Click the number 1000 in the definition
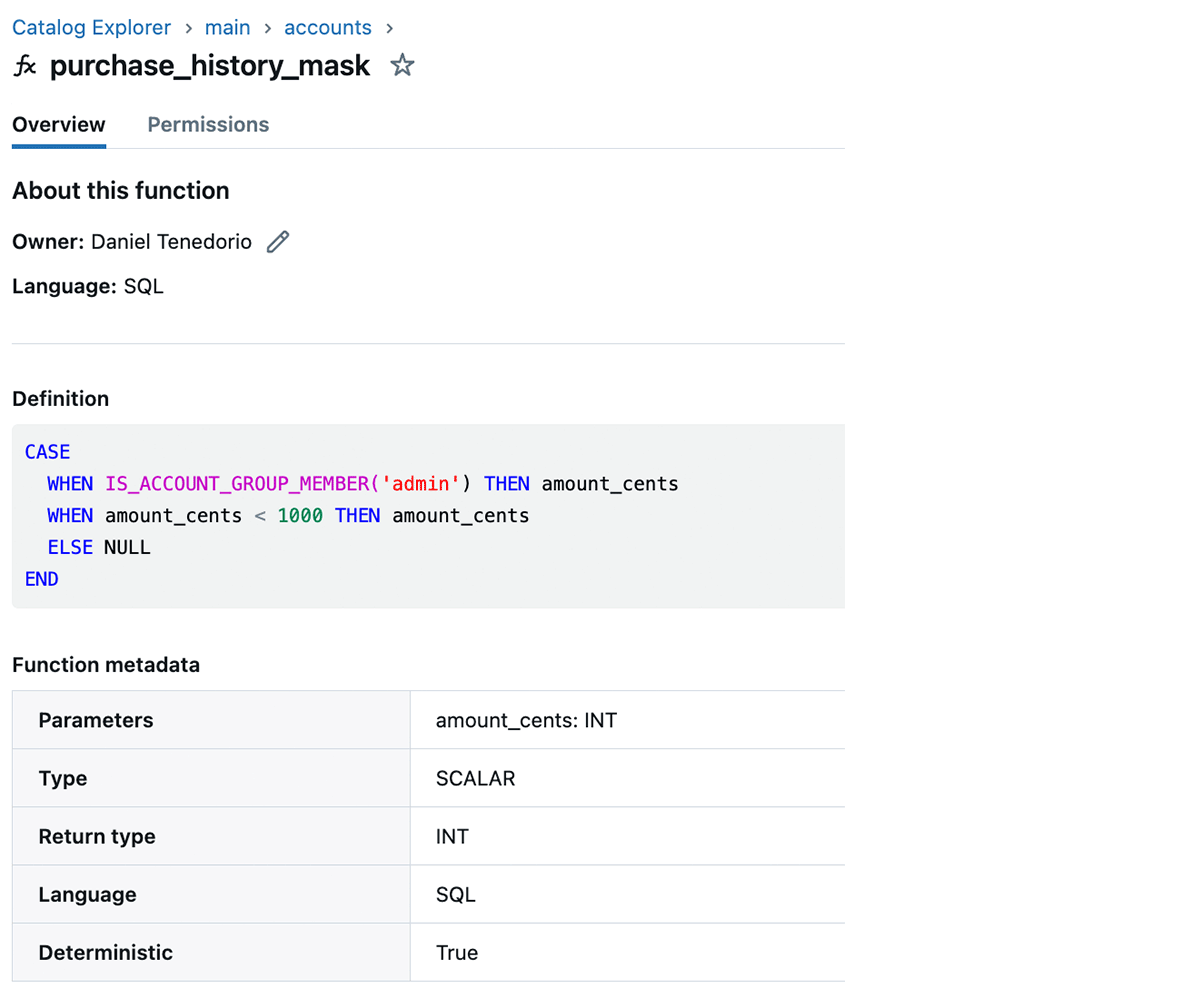Viewport: 1200px width, 997px height. pos(300,516)
